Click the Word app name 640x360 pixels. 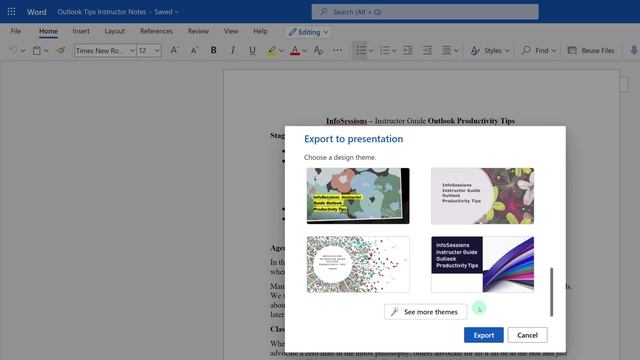(37, 12)
